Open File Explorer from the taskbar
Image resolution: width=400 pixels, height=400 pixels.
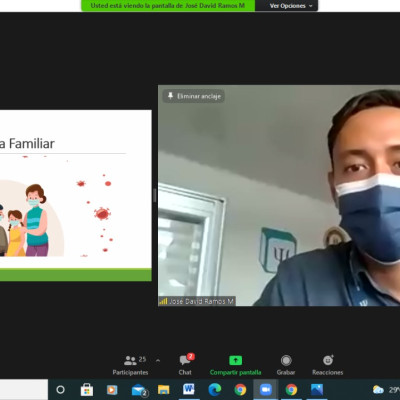tap(163, 389)
